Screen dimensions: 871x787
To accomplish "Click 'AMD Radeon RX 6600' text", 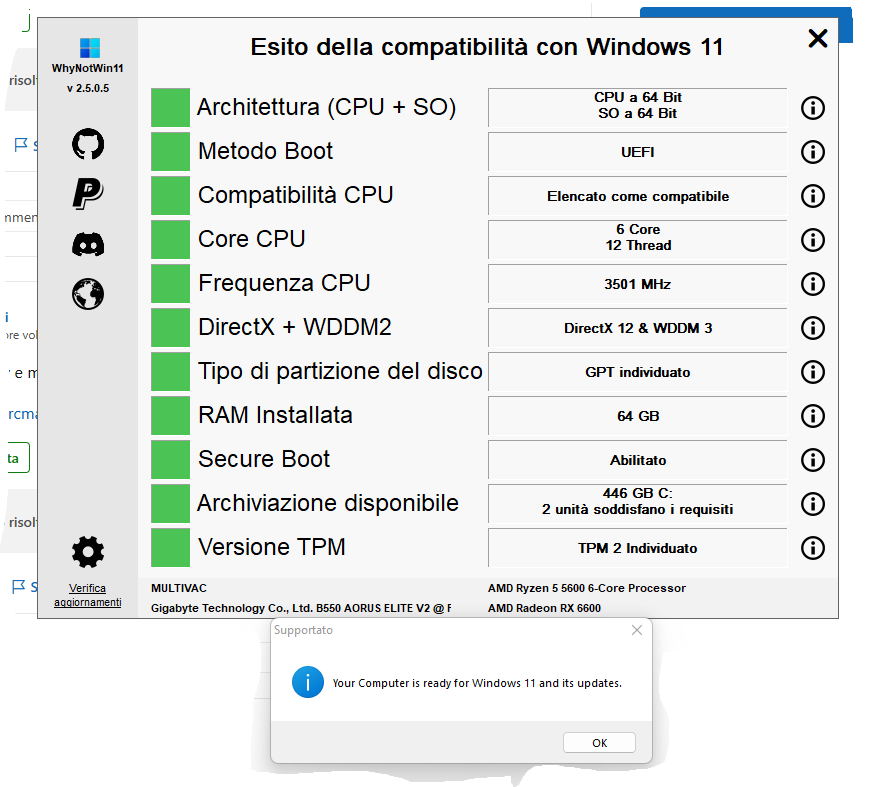I will (x=544, y=608).
